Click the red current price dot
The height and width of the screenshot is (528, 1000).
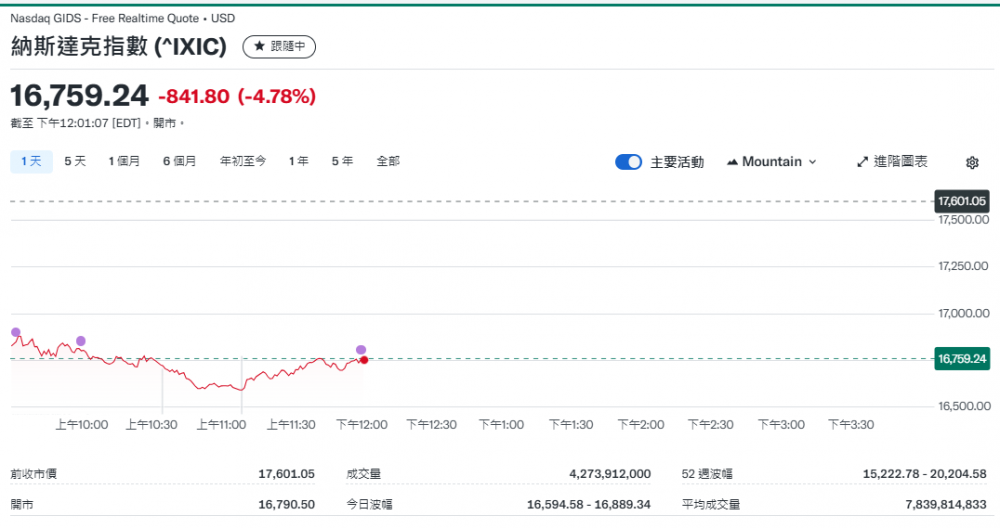(x=364, y=359)
